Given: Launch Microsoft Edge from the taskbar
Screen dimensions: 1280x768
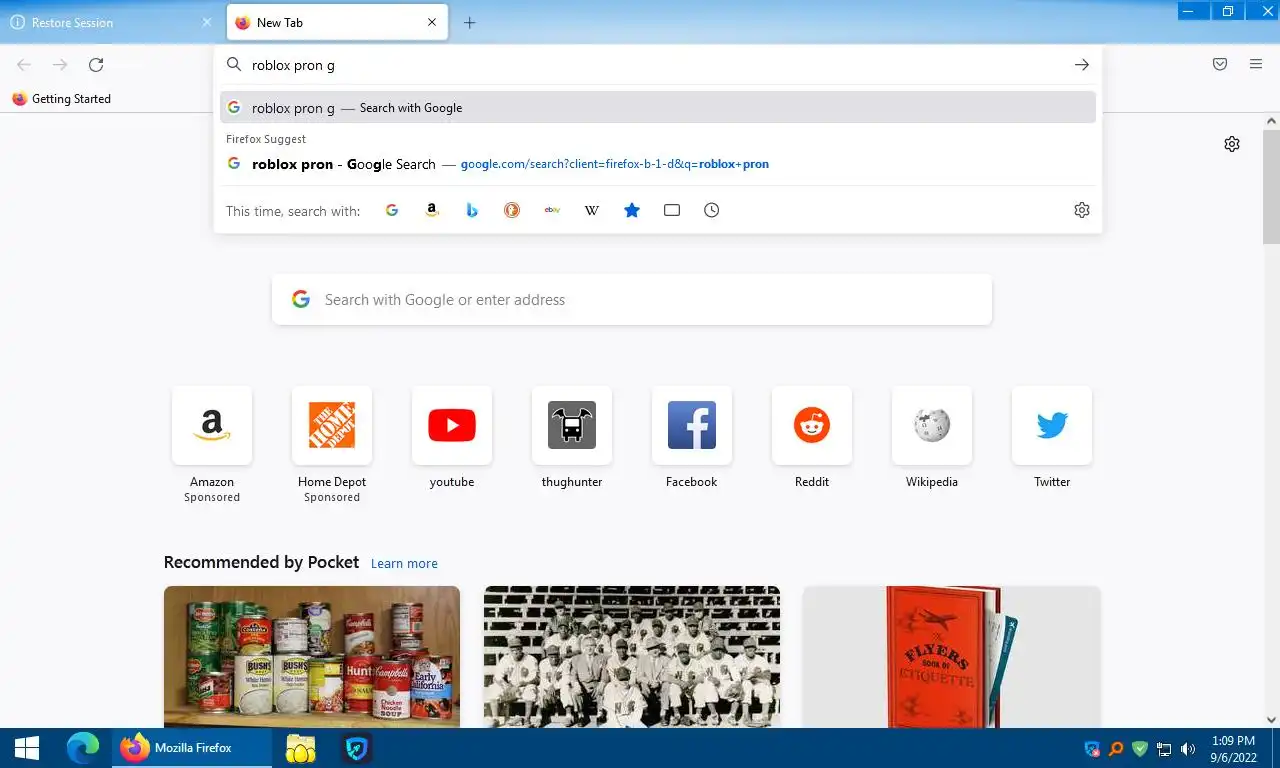Looking at the screenshot, I should (83, 748).
